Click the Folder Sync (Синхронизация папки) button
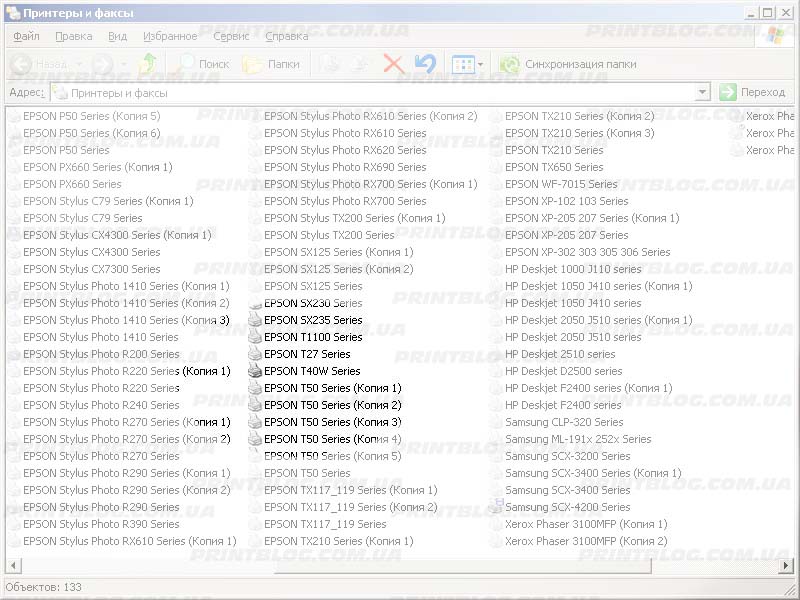Viewport: 800px width, 600px height. pyautogui.click(x=568, y=64)
